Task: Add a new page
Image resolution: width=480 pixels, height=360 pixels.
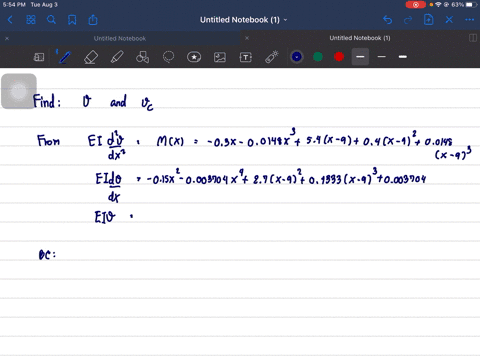Action: [x=429, y=20]
